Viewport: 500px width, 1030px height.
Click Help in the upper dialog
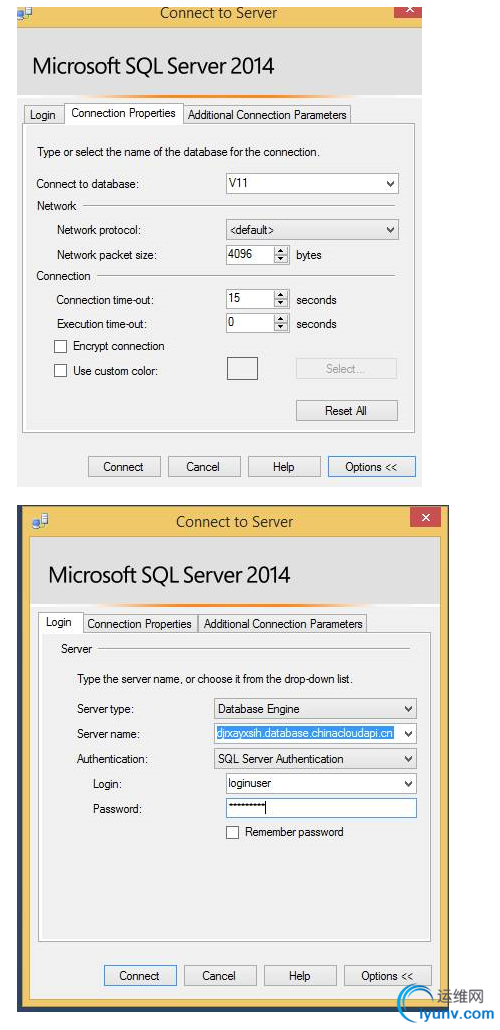(283, 467)
